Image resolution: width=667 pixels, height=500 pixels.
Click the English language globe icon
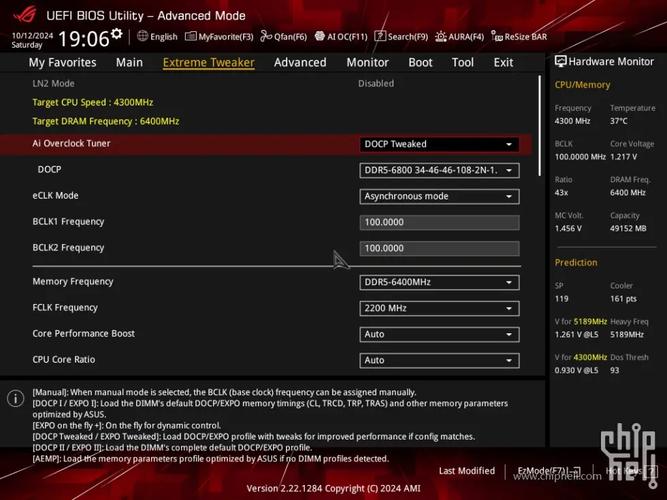(143, 37)
